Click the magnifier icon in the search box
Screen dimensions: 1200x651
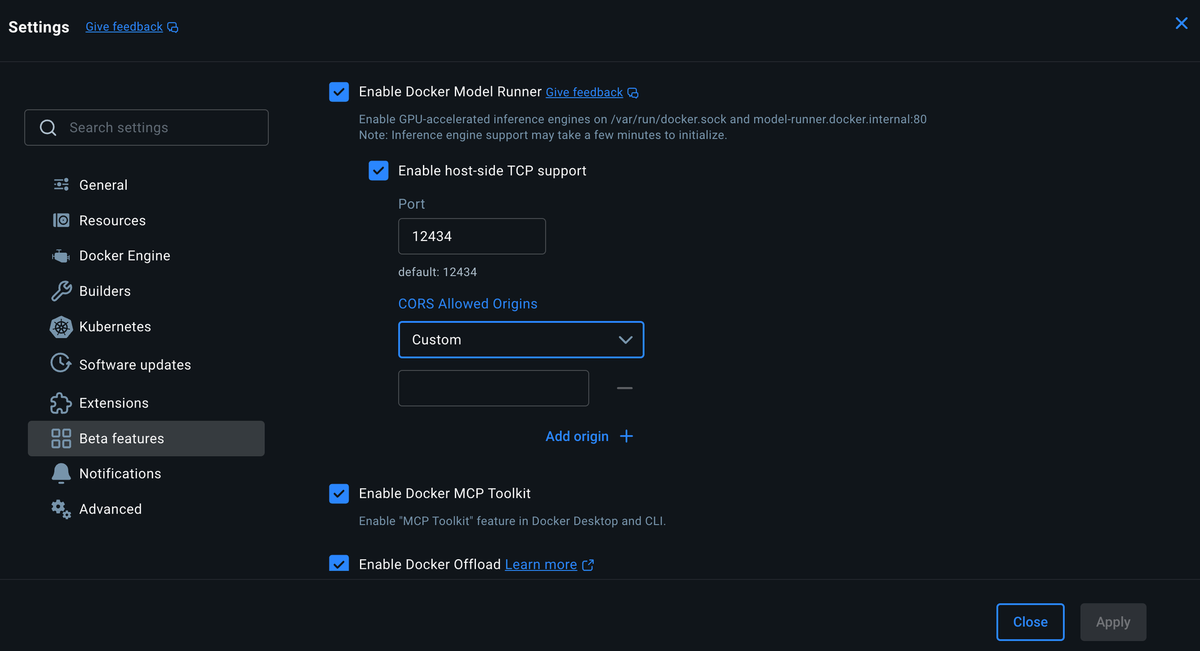(47, 128)
